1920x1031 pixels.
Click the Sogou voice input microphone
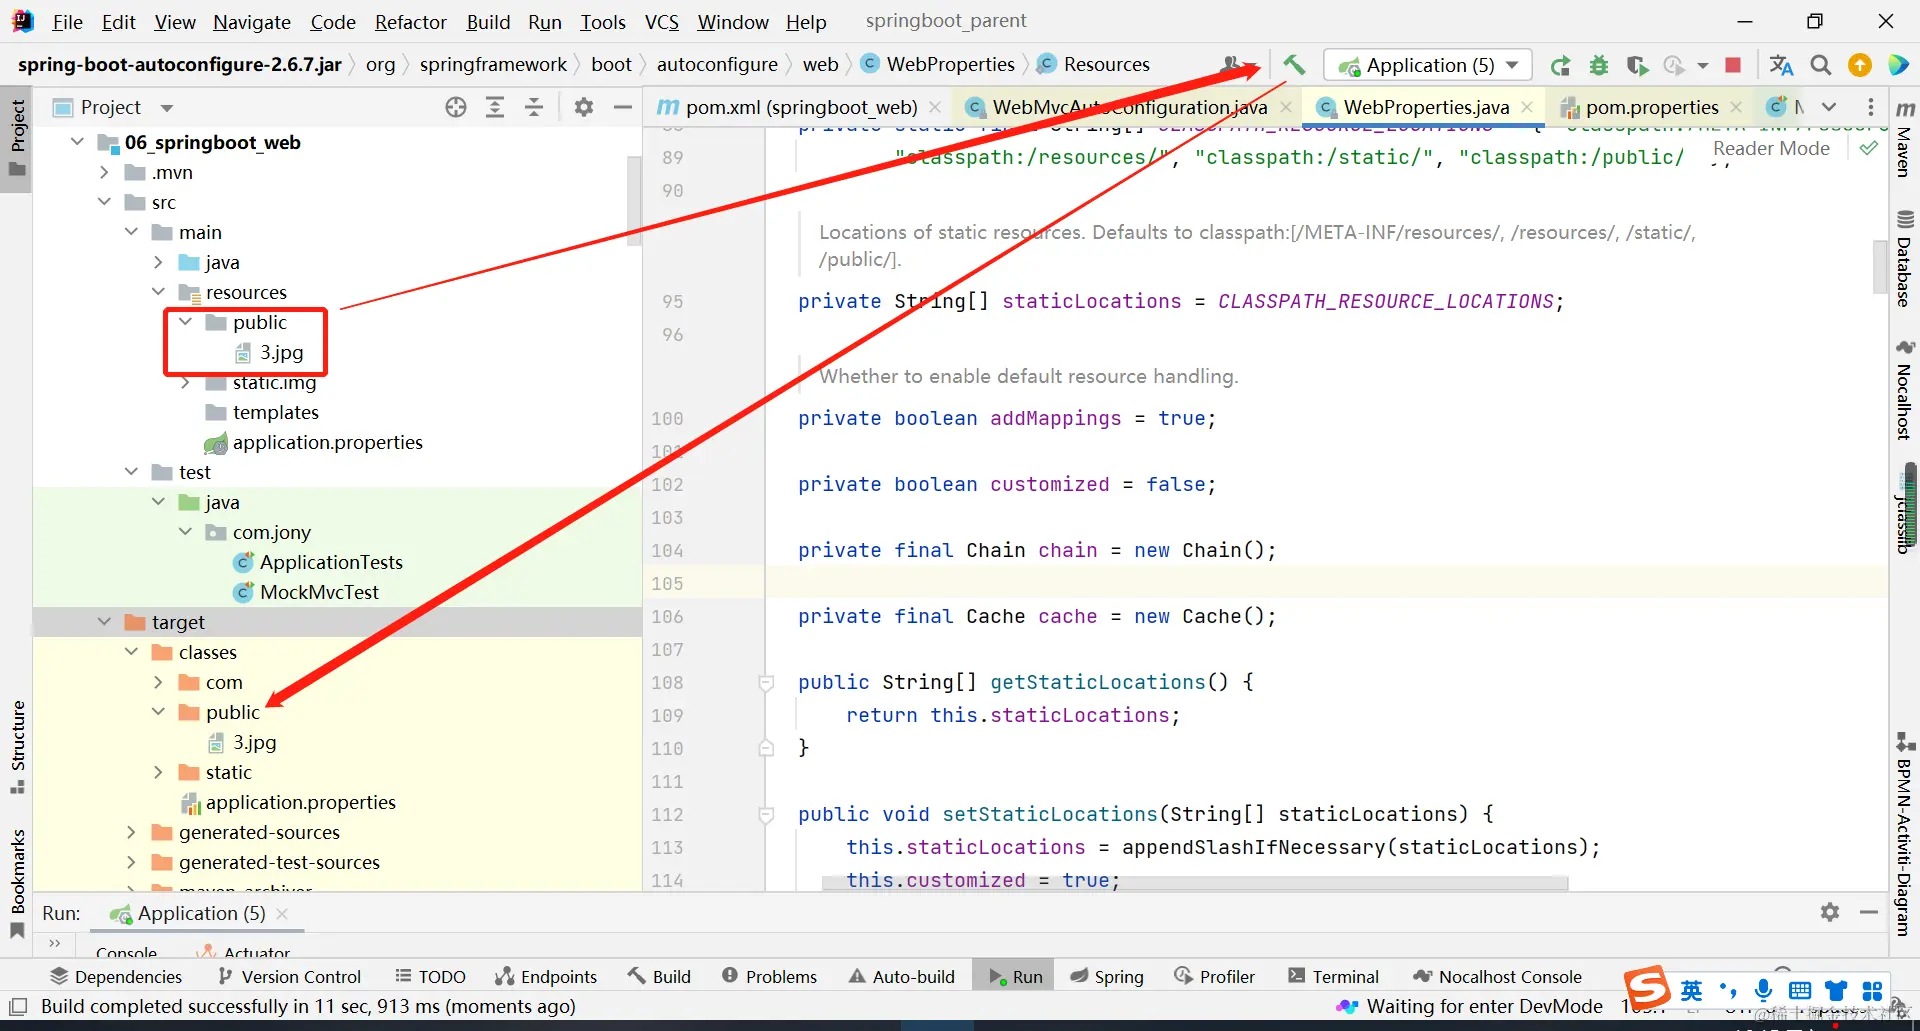coord(1764,990)
